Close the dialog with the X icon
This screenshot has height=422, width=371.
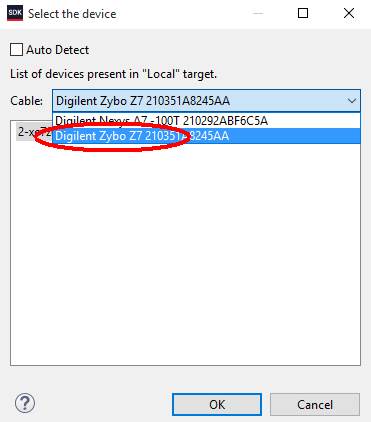pyautogui.click(x=349, y=13)
